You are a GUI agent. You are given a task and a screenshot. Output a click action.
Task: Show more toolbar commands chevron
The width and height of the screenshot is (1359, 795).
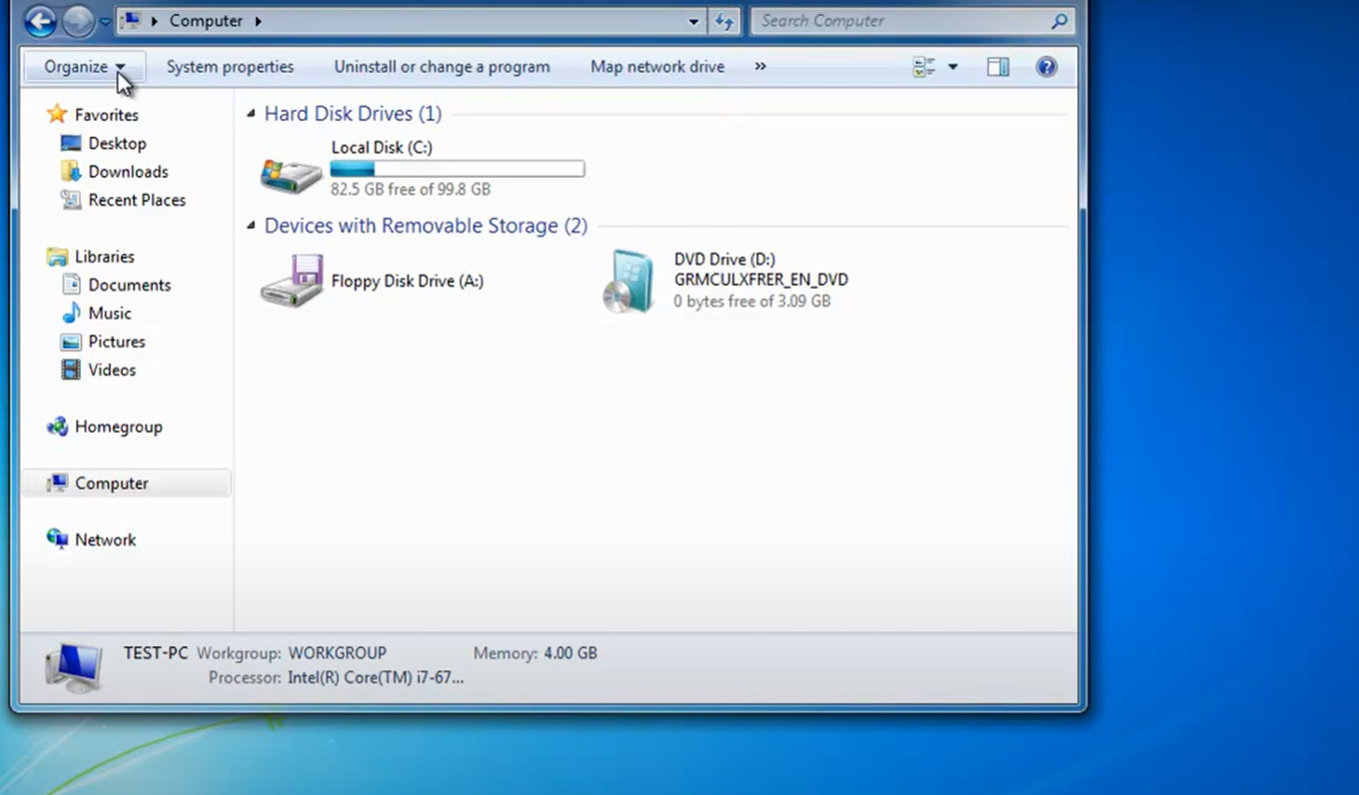(760, 67)
